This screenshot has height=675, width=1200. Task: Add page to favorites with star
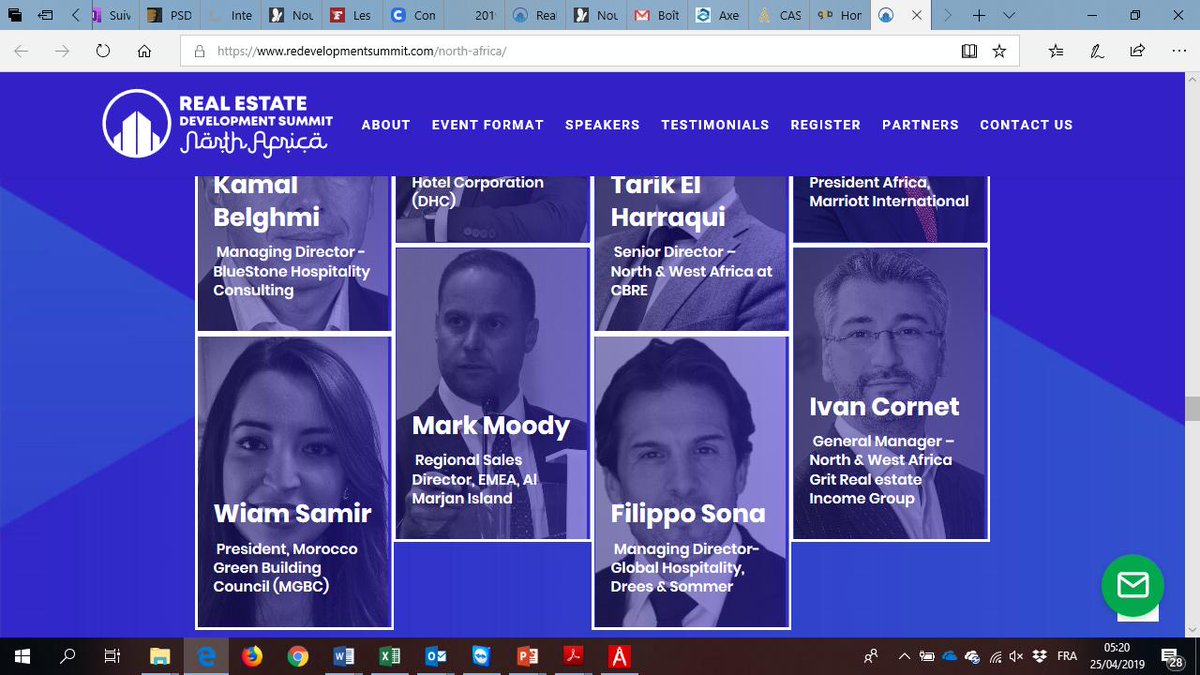[999, 51]
